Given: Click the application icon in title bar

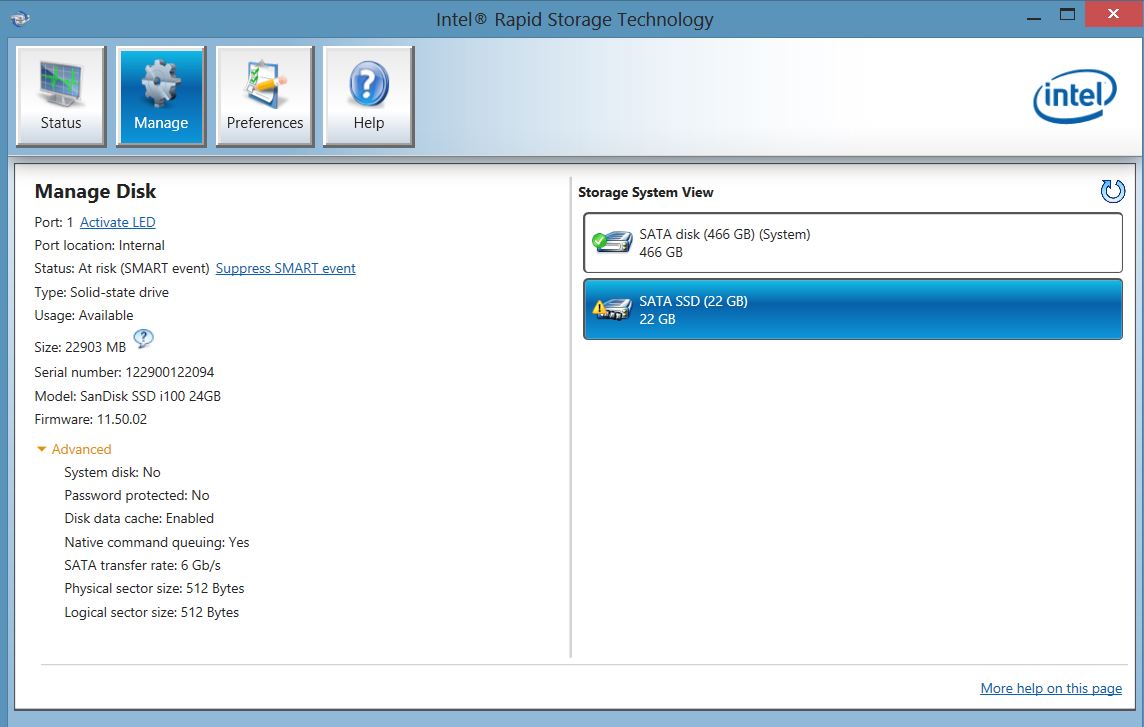Looking at the screenshot, I should (x=20, y=18).
